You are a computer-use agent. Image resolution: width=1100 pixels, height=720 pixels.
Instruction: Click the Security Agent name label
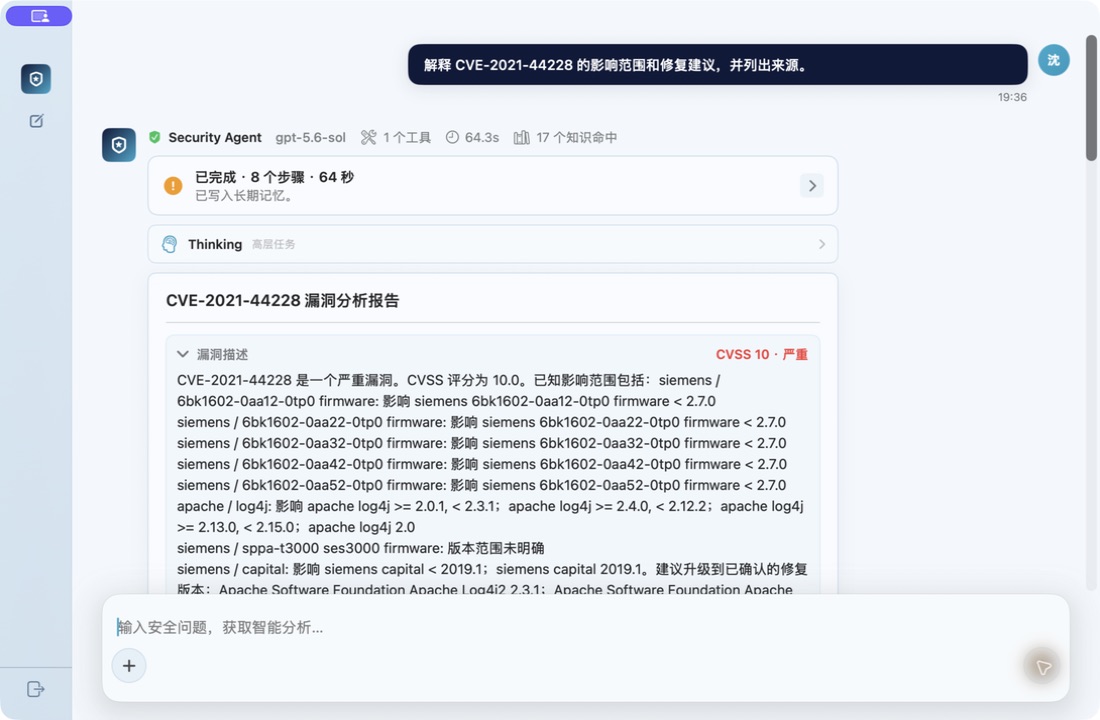[215, 138]
